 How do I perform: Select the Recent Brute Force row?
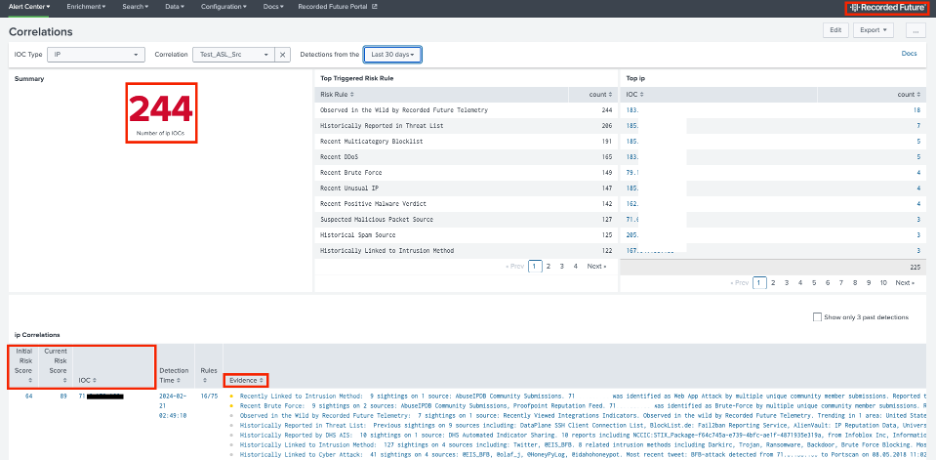coord(466,172)
